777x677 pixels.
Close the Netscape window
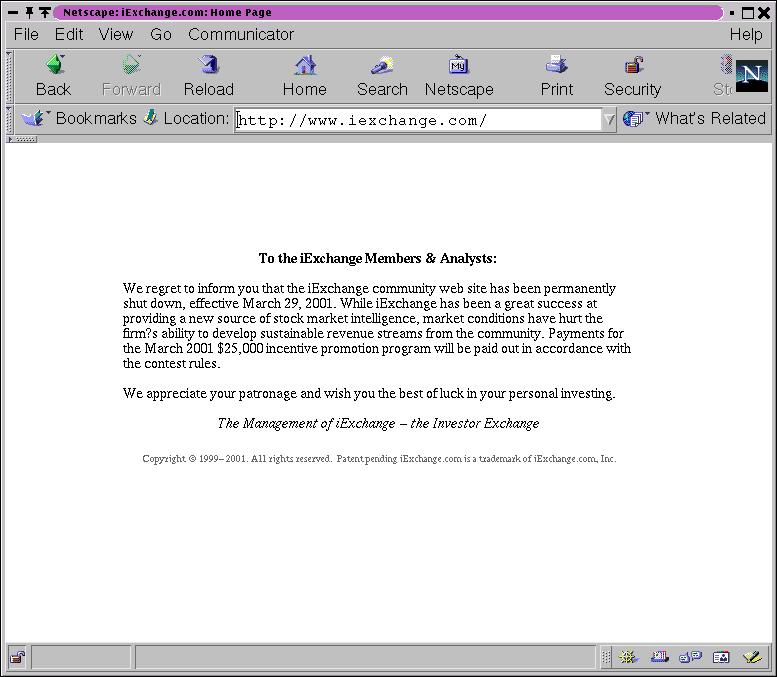(764, 12)
